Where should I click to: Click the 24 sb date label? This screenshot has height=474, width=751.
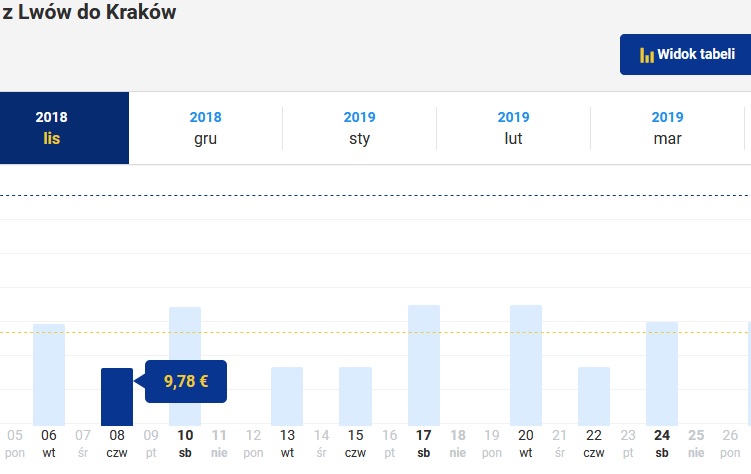(x=662, y=443)
